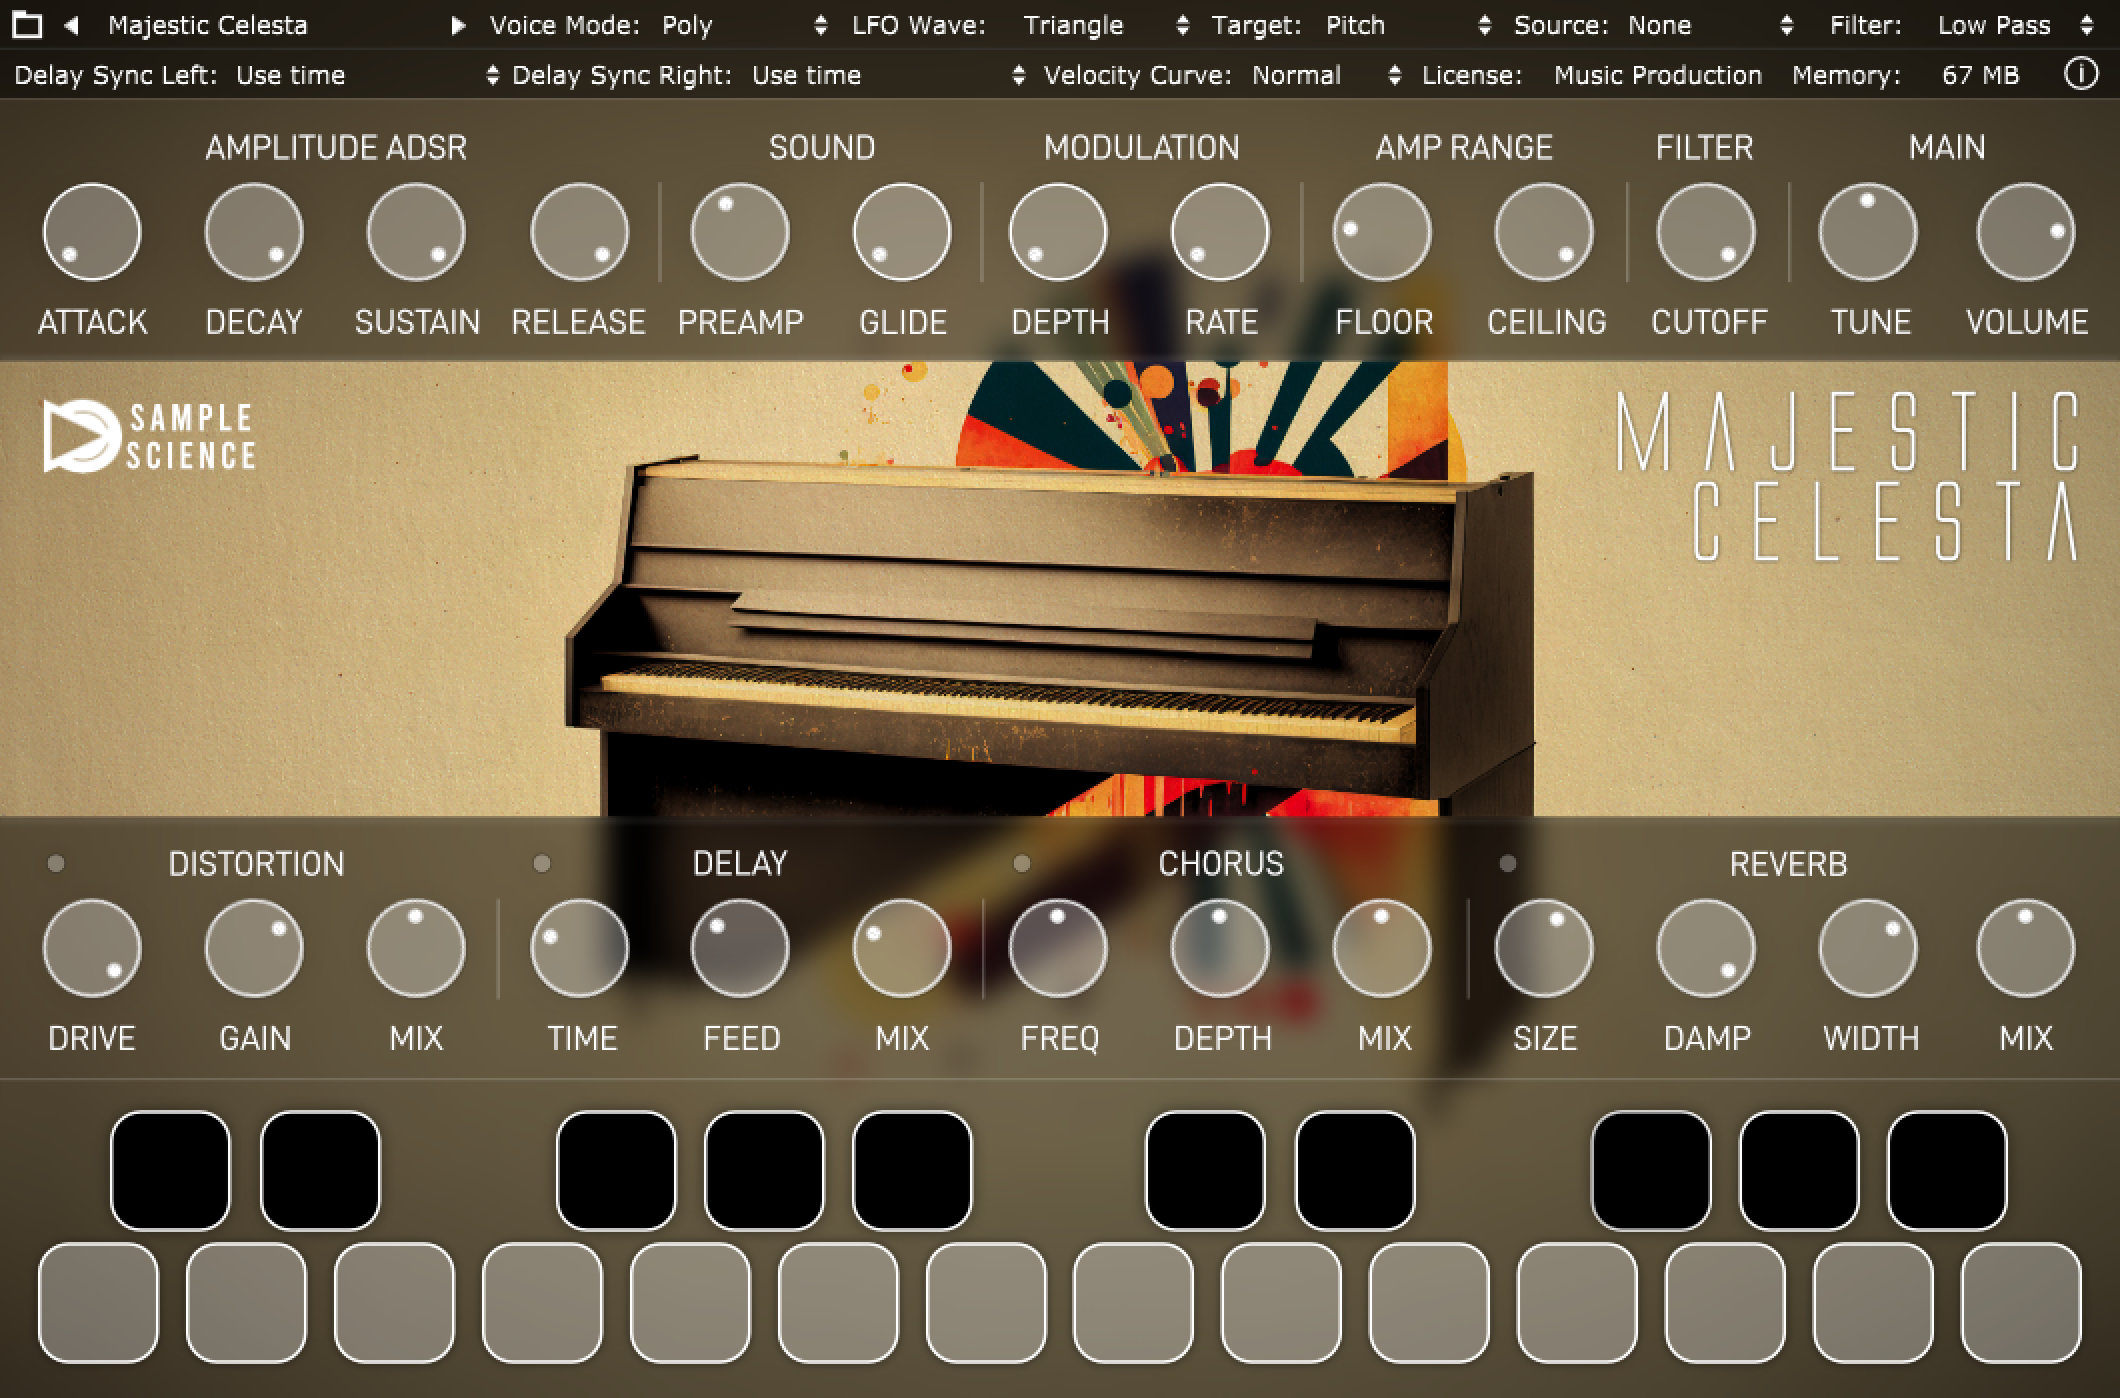Toggle the Delay effect on
Screen dimensions: 2120x1398
click(x=542, y=863)
